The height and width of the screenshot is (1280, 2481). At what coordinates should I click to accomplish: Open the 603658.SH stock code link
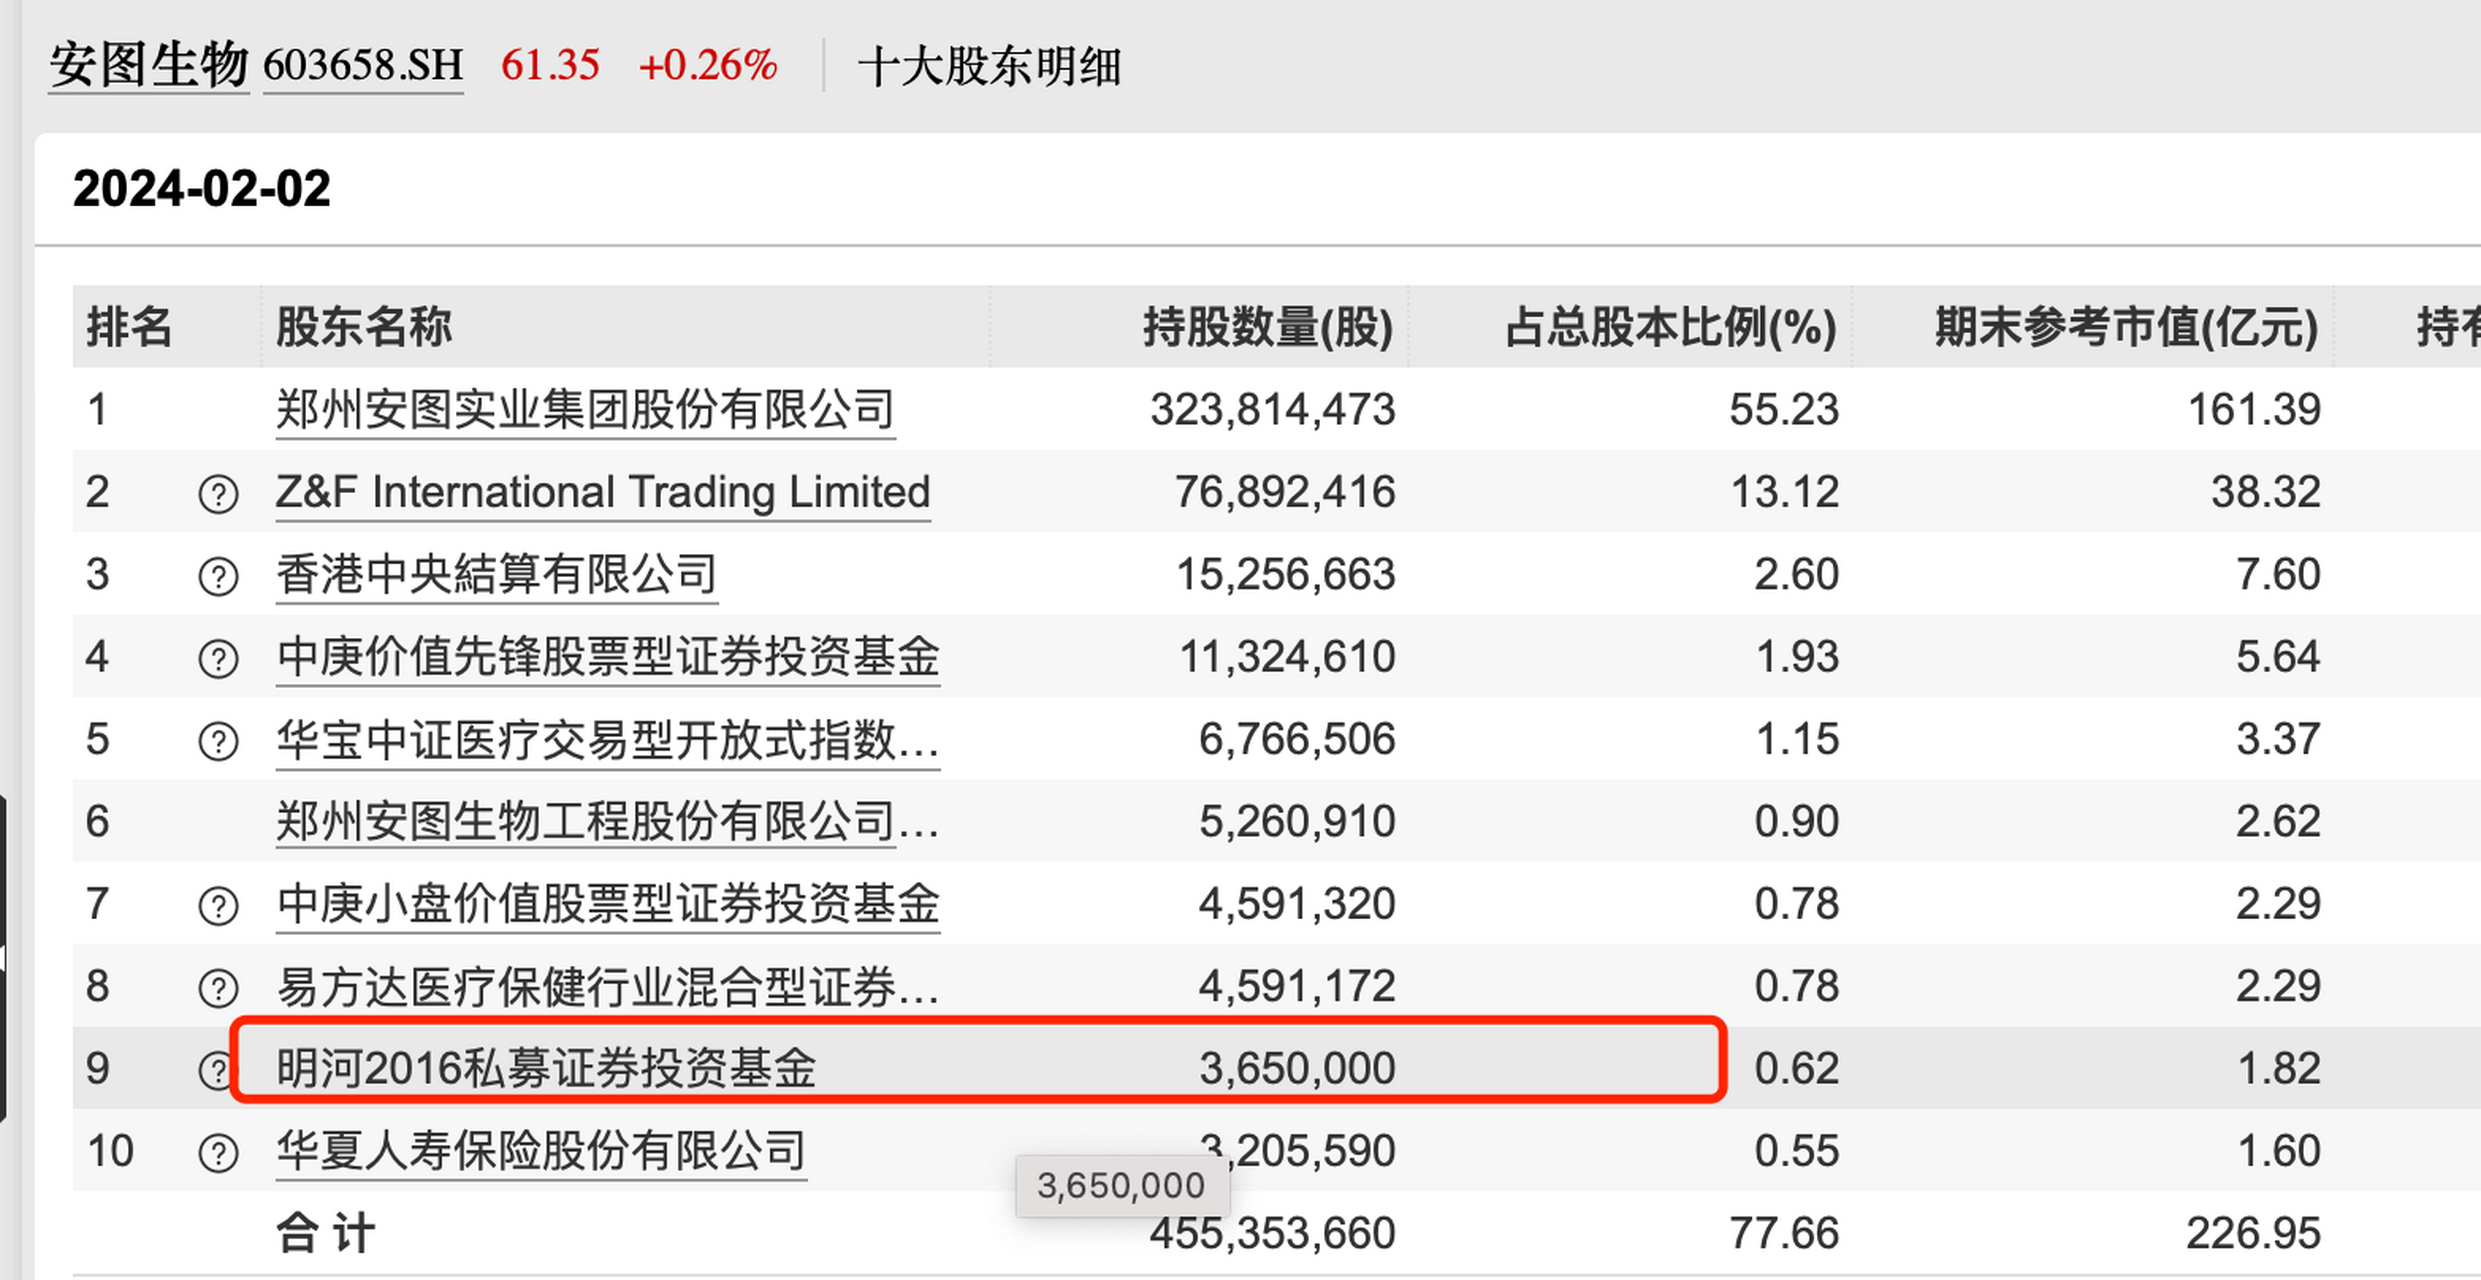click(x=363, y=66)
